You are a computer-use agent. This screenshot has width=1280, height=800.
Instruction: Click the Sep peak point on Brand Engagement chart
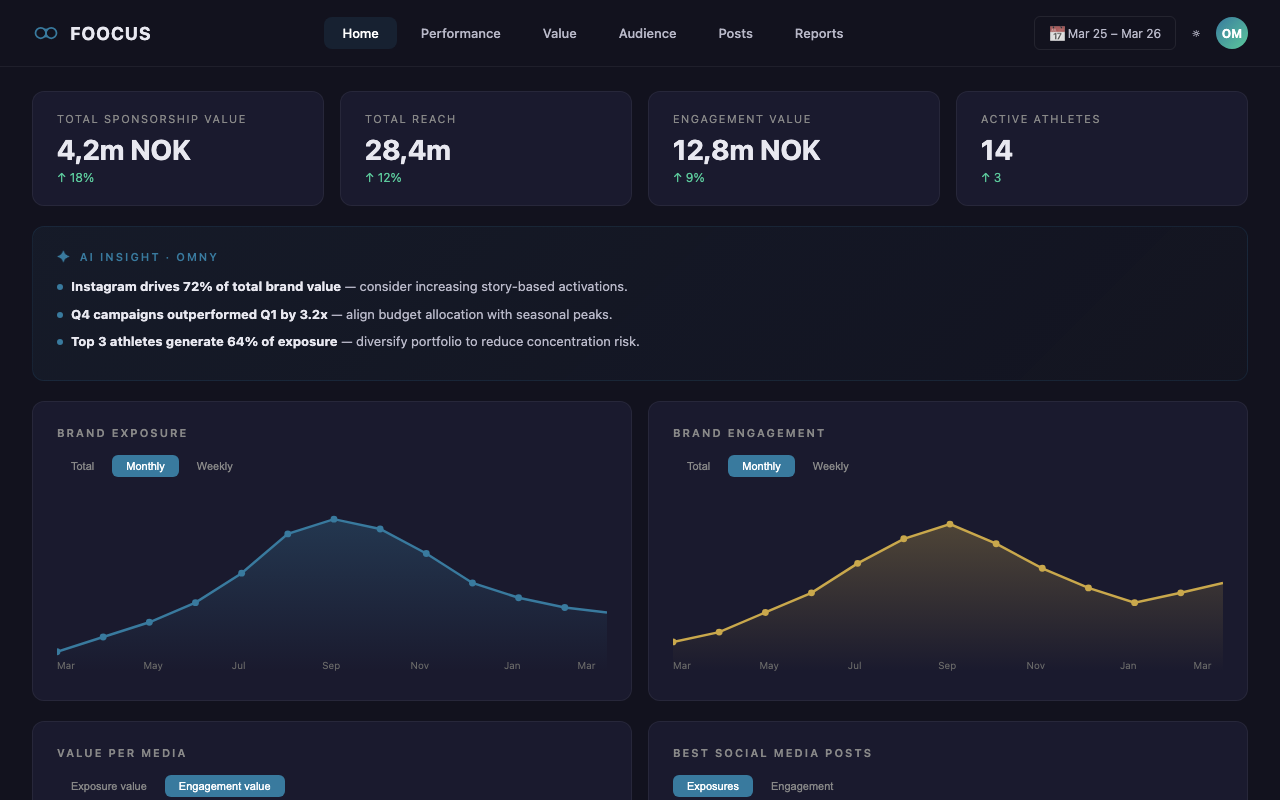tap(950, 524)
